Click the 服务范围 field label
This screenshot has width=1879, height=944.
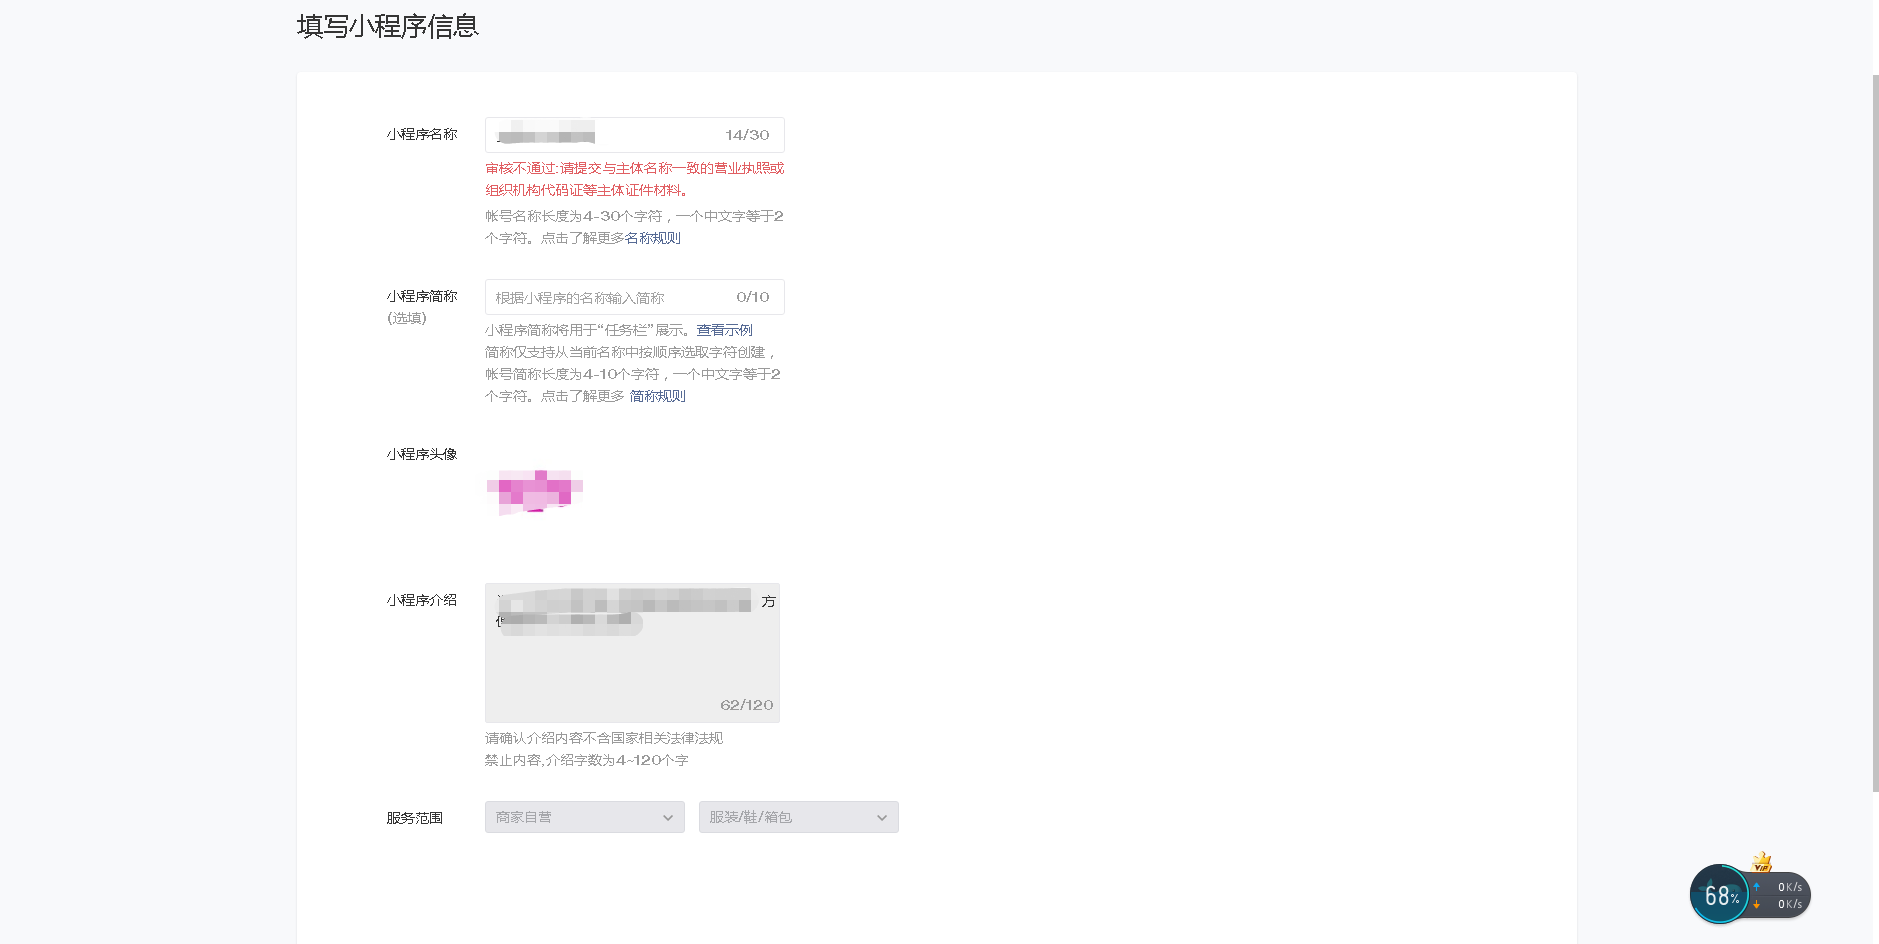point(415,818)
